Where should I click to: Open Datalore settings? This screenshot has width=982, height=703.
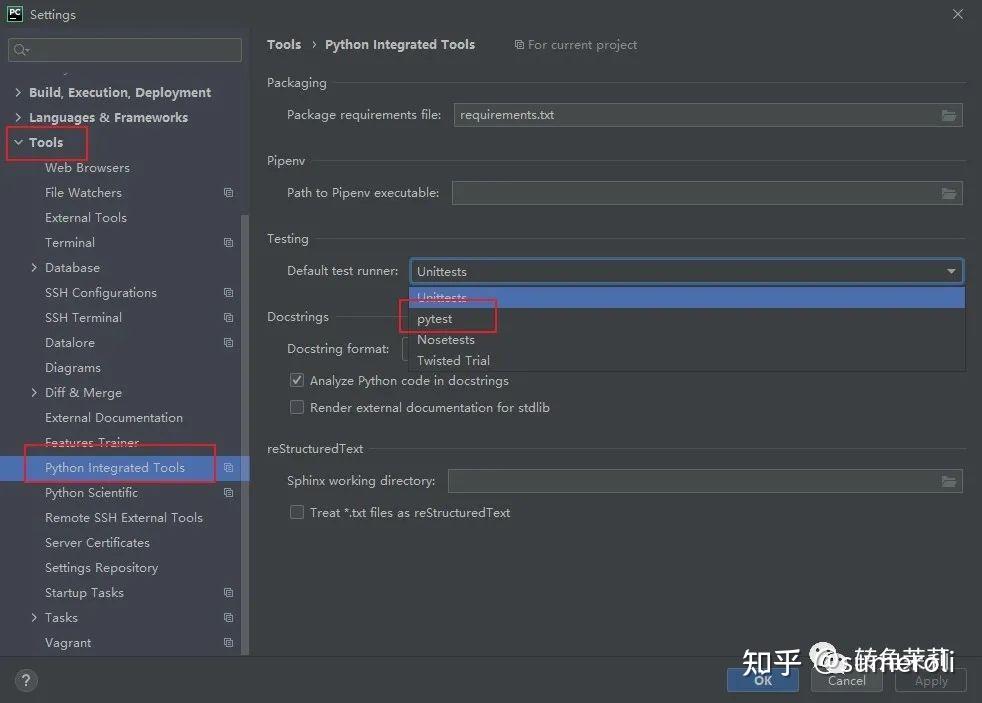70,343
